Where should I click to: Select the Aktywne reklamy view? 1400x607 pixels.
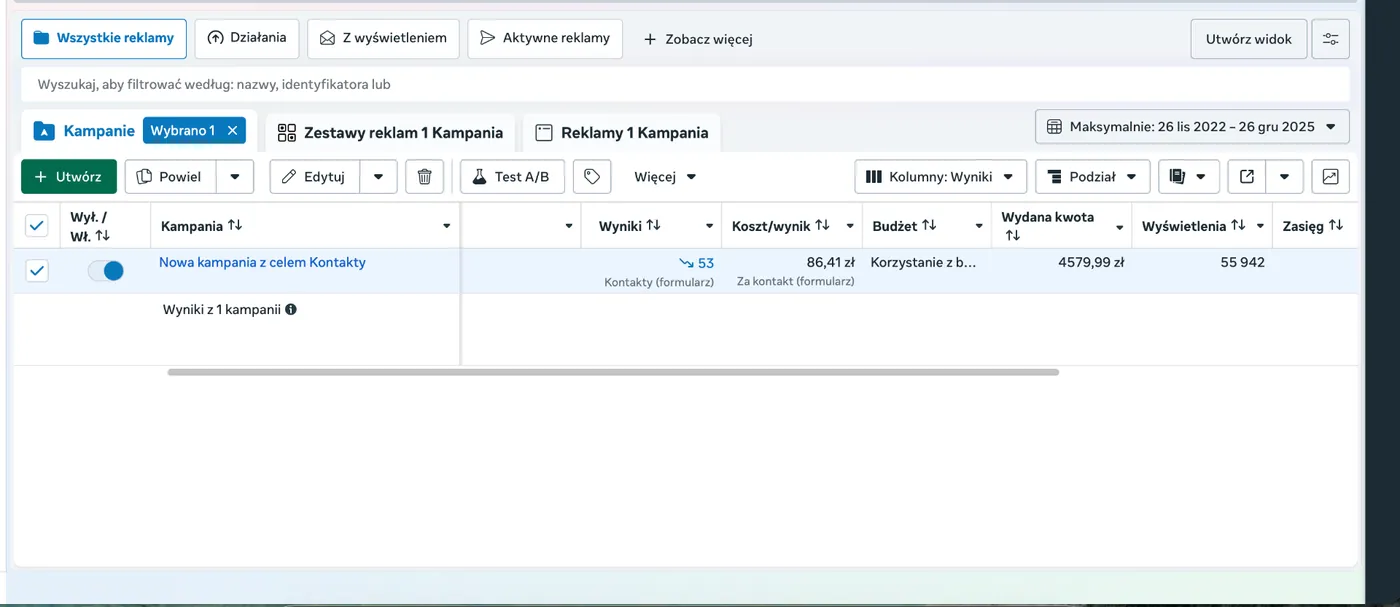(x=545, y=38)
